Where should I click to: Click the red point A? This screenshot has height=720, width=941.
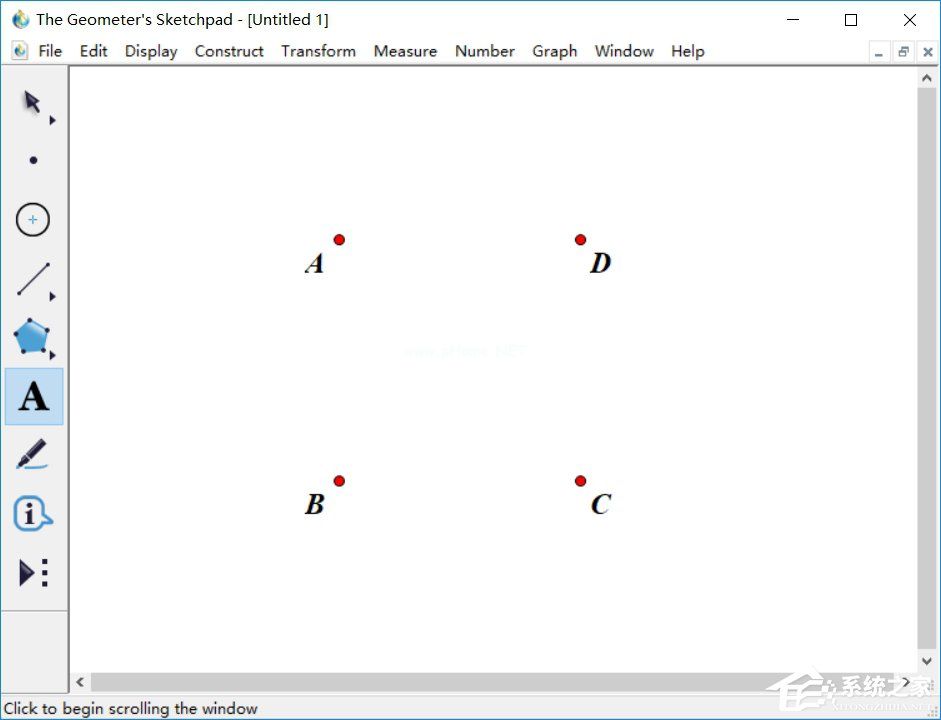[x=339, y=239]
